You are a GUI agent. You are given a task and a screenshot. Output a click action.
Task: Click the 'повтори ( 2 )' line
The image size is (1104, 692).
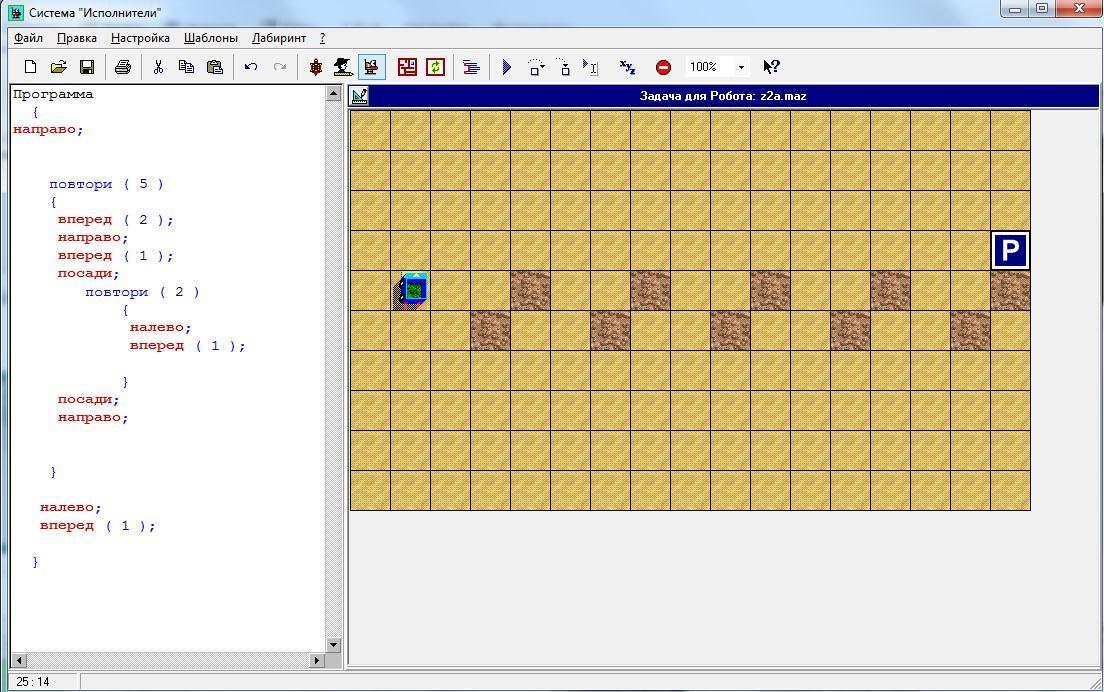142,291
